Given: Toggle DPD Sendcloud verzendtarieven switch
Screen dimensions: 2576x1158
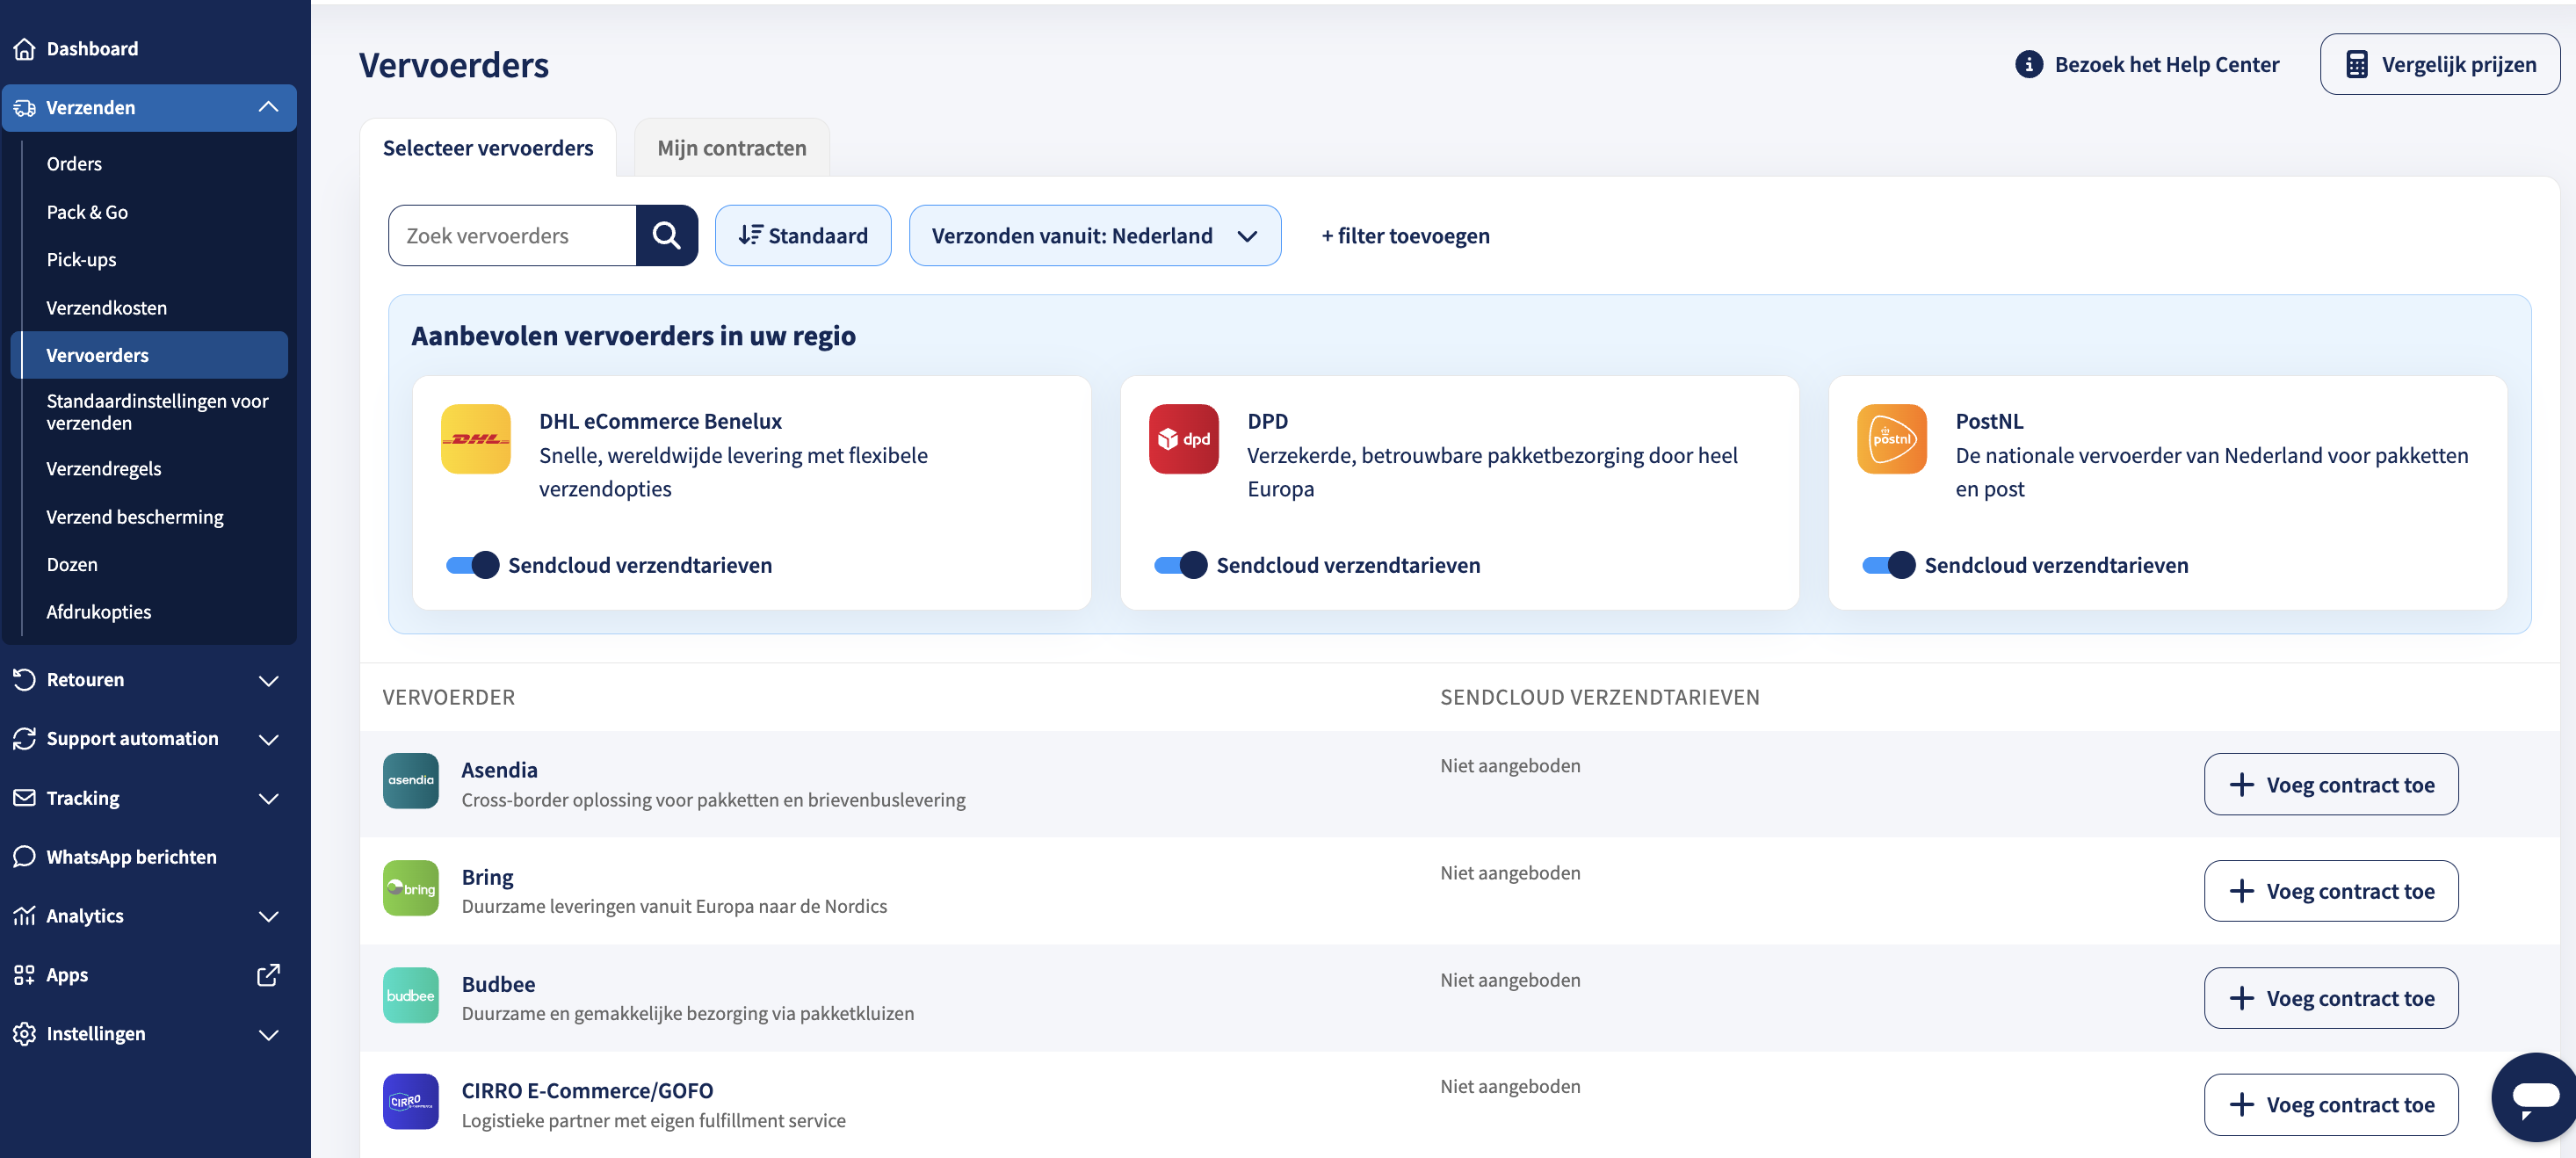Looking at the screenshot, I should 1180,565.
